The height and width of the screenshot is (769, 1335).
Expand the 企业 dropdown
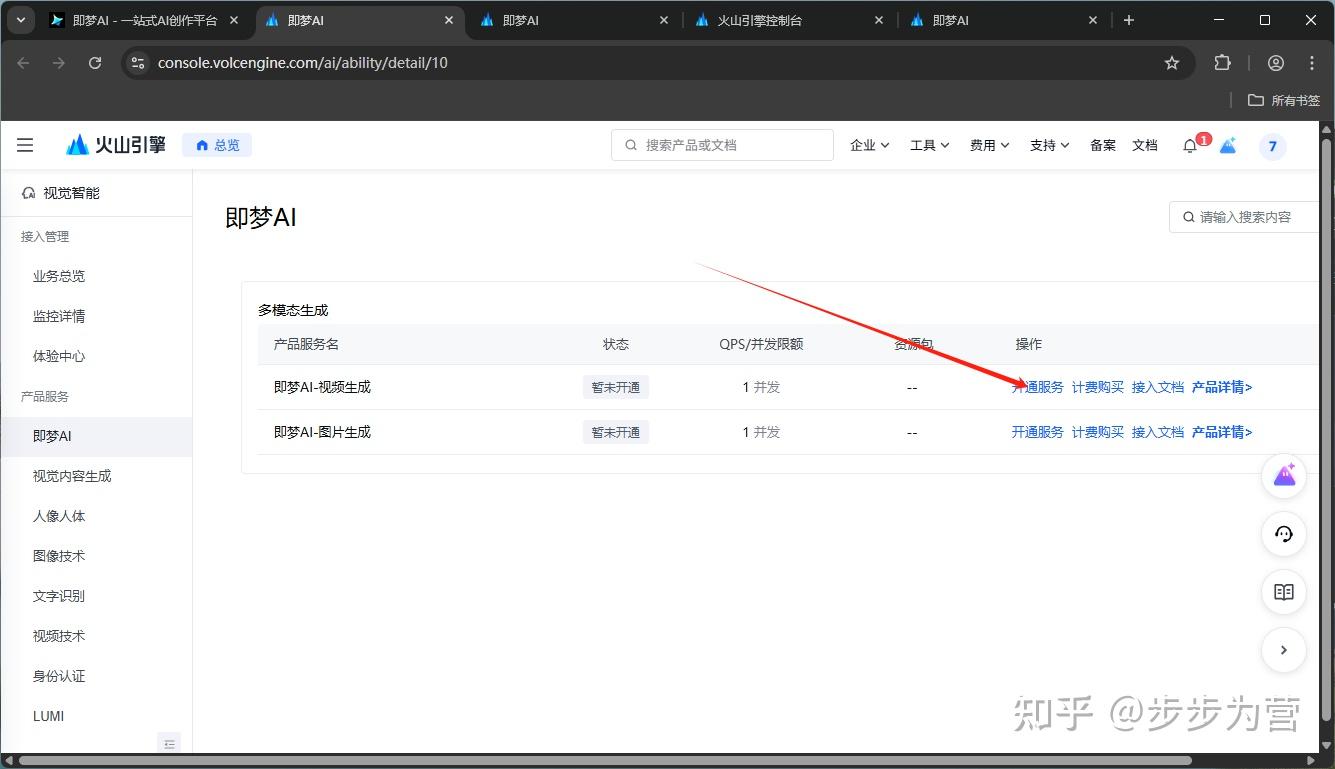[869, 145]
